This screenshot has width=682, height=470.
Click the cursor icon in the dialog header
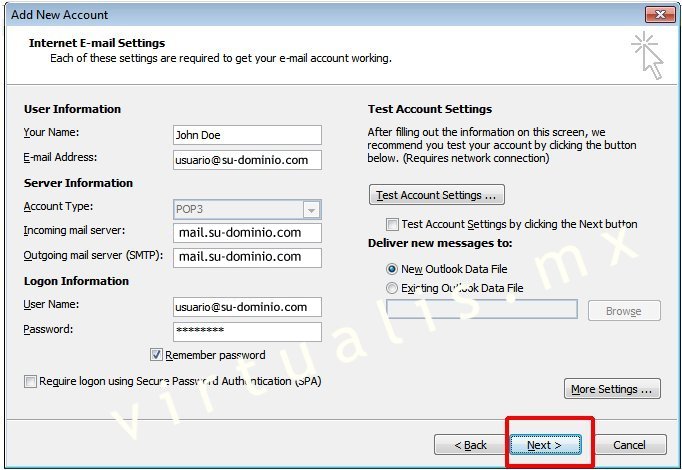click(x=648, y=55)
